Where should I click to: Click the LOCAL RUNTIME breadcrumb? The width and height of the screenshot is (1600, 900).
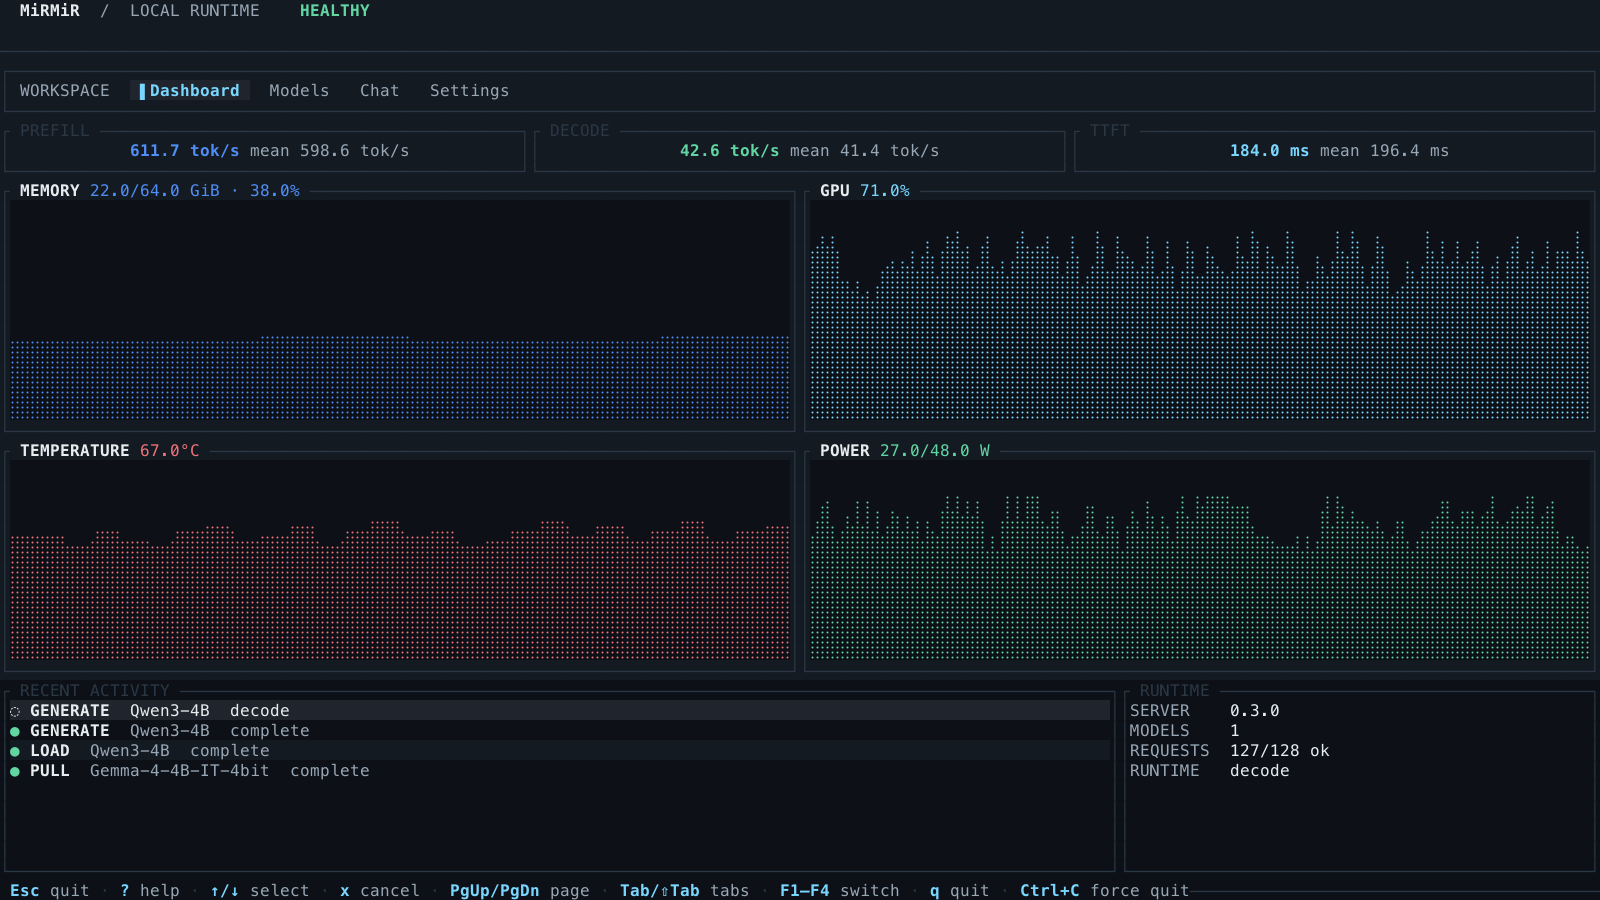(x=195, y=11)
